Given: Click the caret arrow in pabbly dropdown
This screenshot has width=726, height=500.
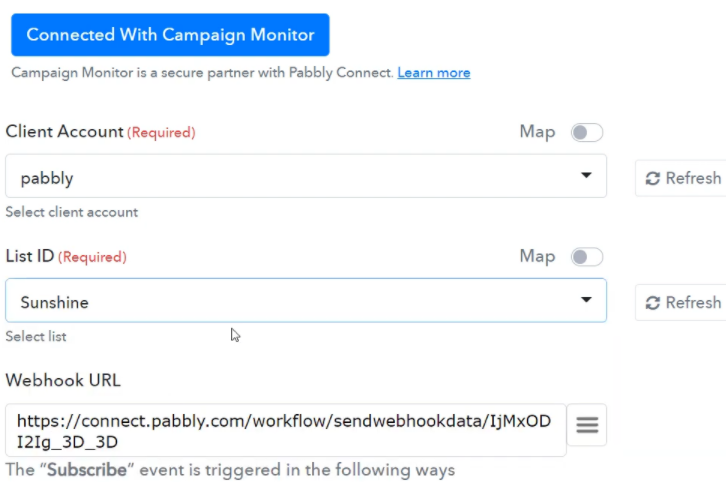Looking at the screenshot, I should (x=586, y=177).
